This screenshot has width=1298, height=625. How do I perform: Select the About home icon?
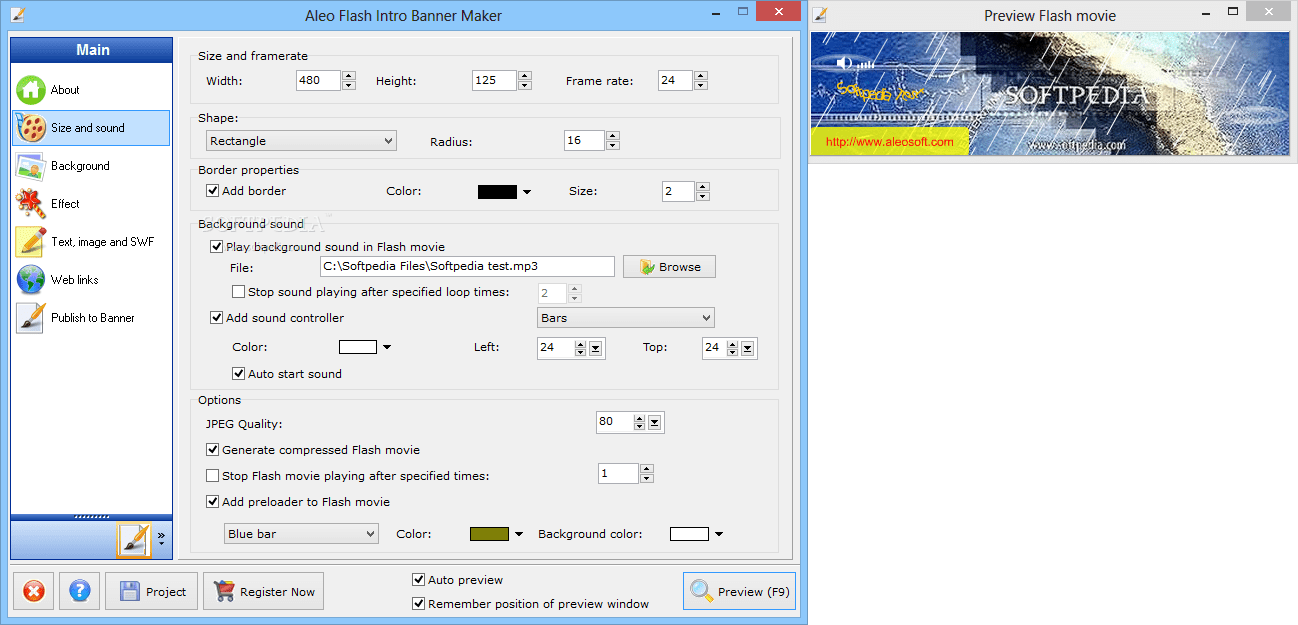30,89
